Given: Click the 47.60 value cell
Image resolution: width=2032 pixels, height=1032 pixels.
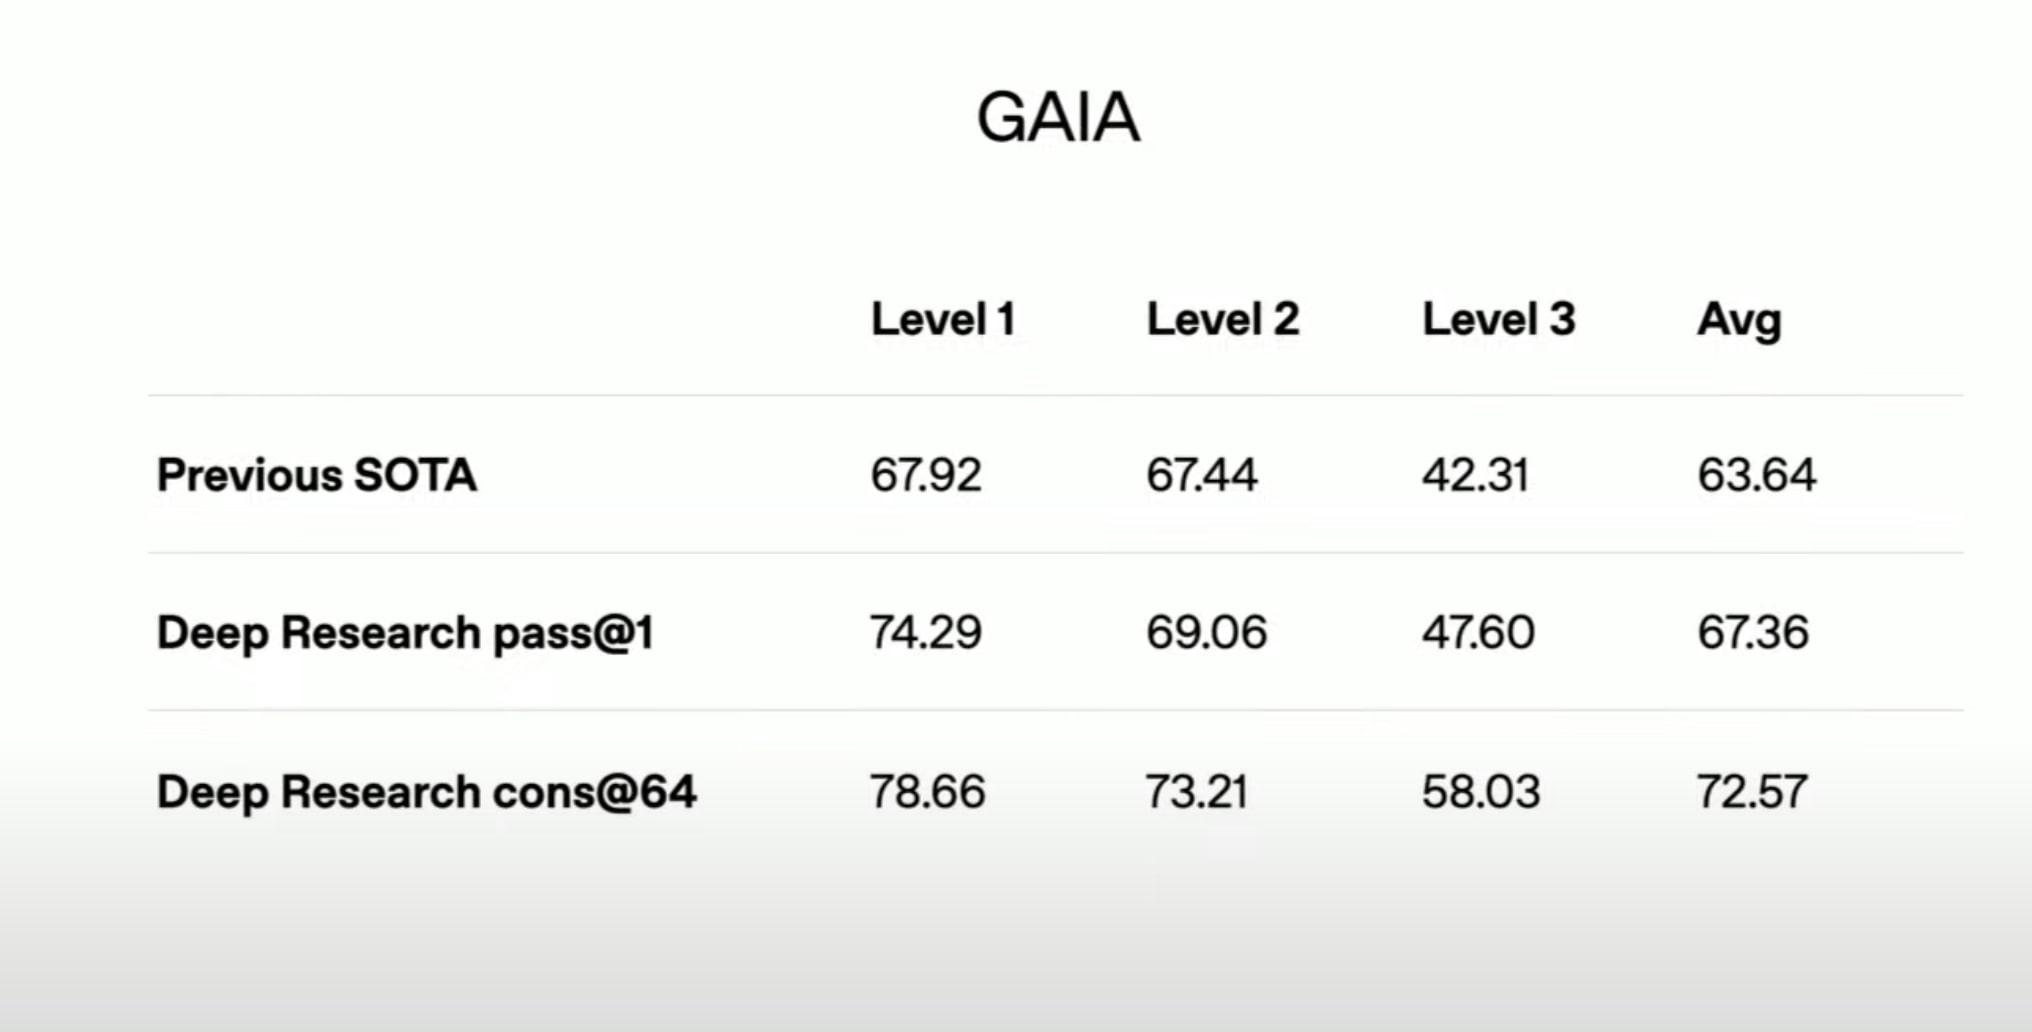Looking at the screenshot, I should (x=1478, y=633).
